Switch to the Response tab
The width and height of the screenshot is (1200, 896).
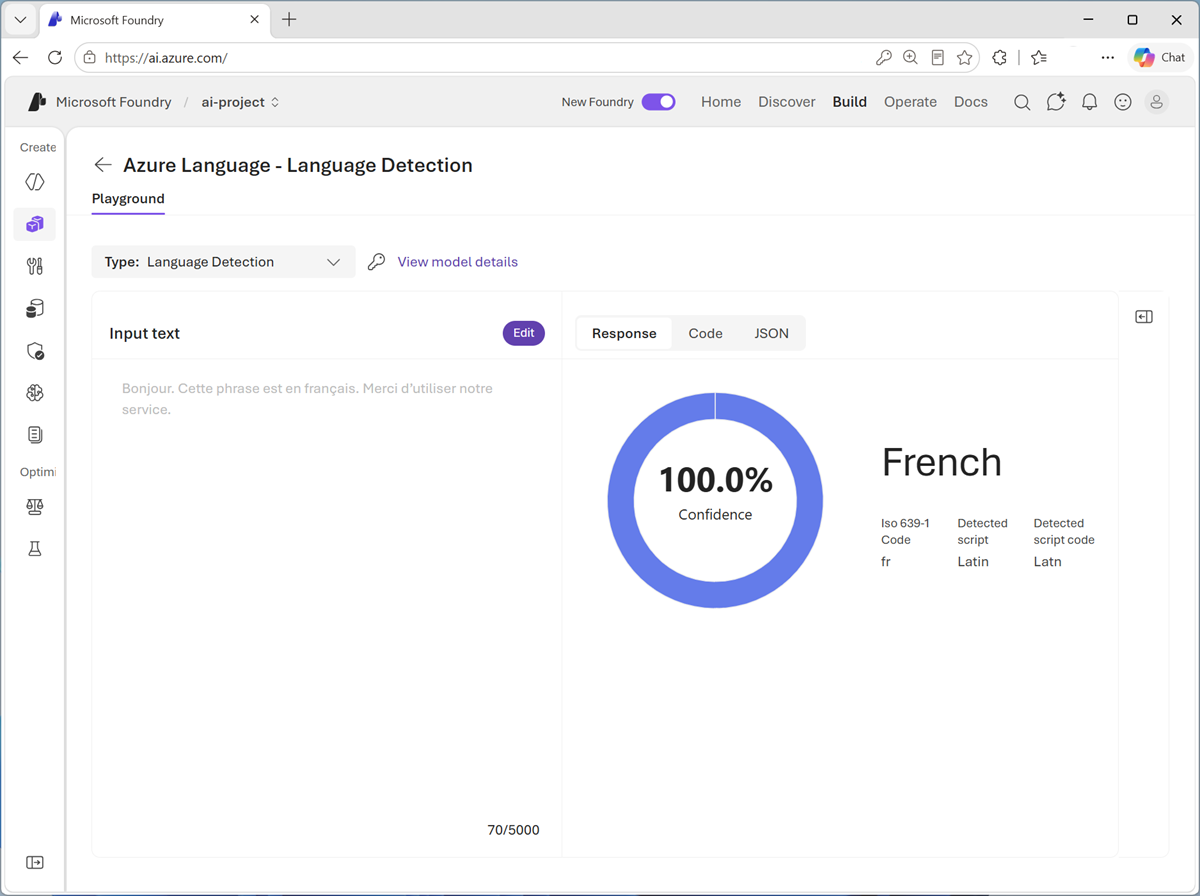point(624,334)
